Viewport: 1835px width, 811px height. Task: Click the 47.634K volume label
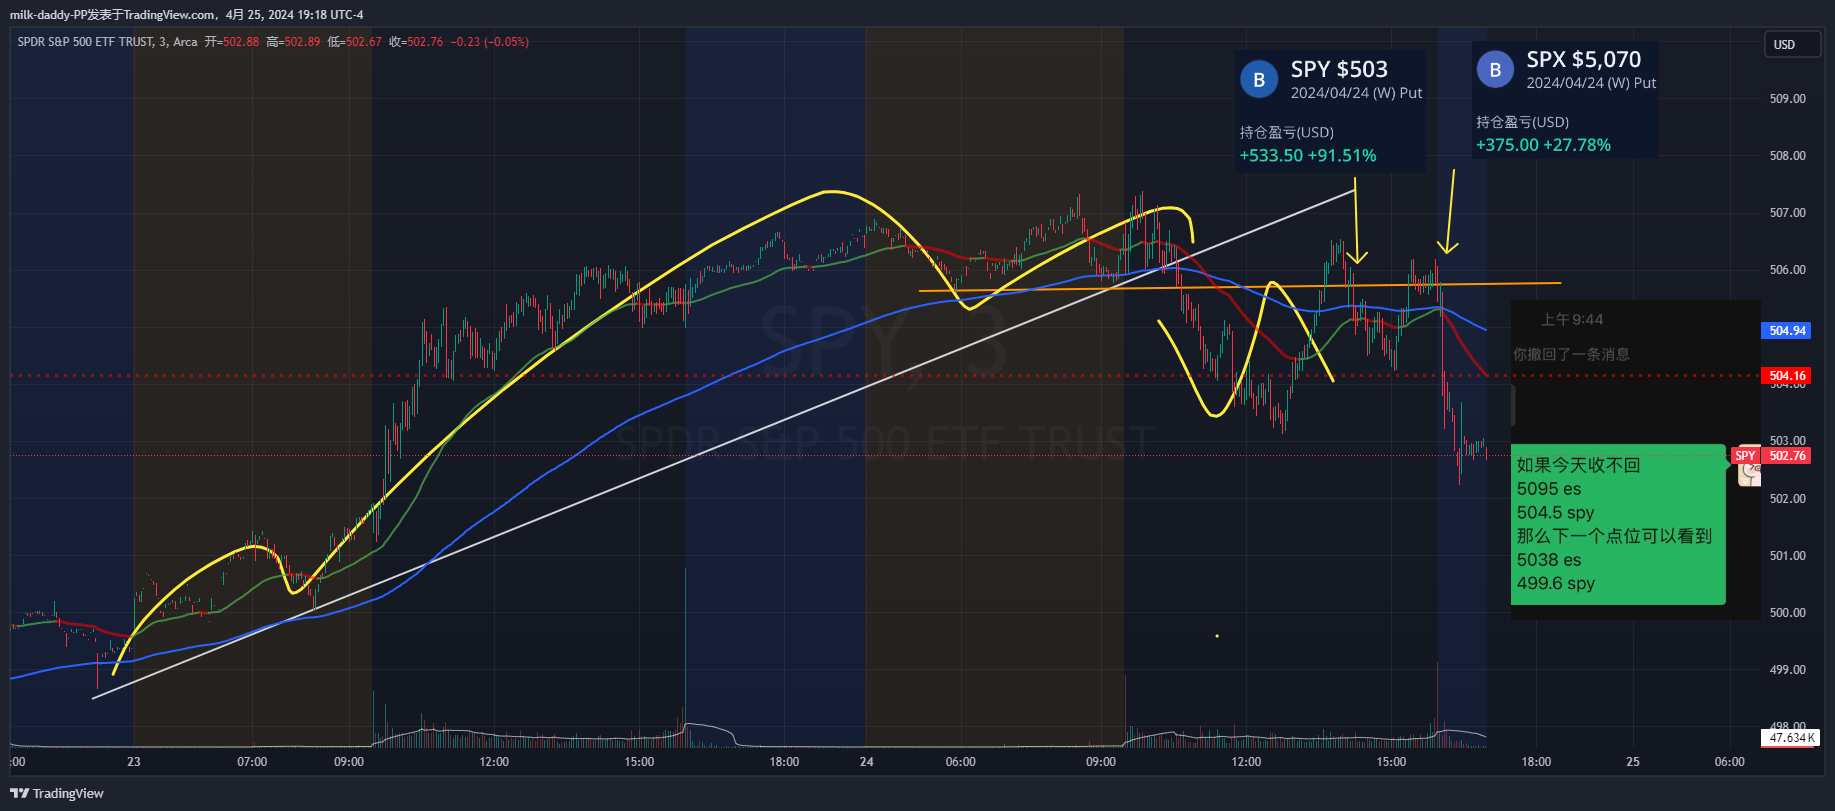coord(1790,738)
